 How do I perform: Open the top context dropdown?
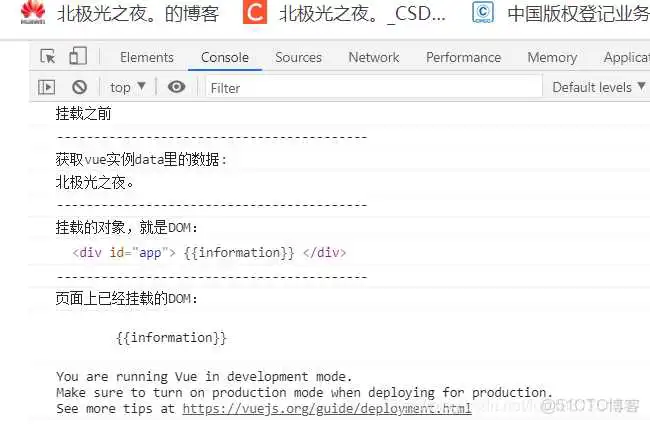[127, 87]
